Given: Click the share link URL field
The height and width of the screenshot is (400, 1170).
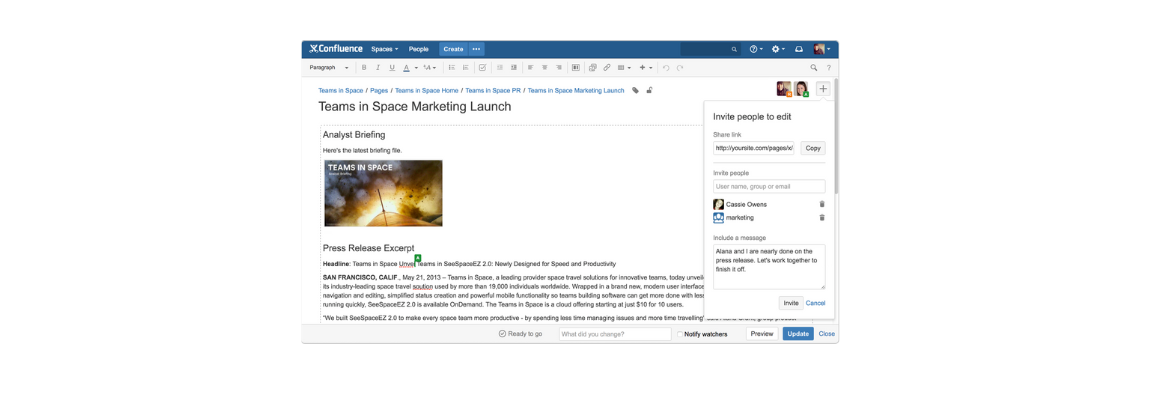Looking at the screenshot, I should pyautogui.click(x=754, y=149).
